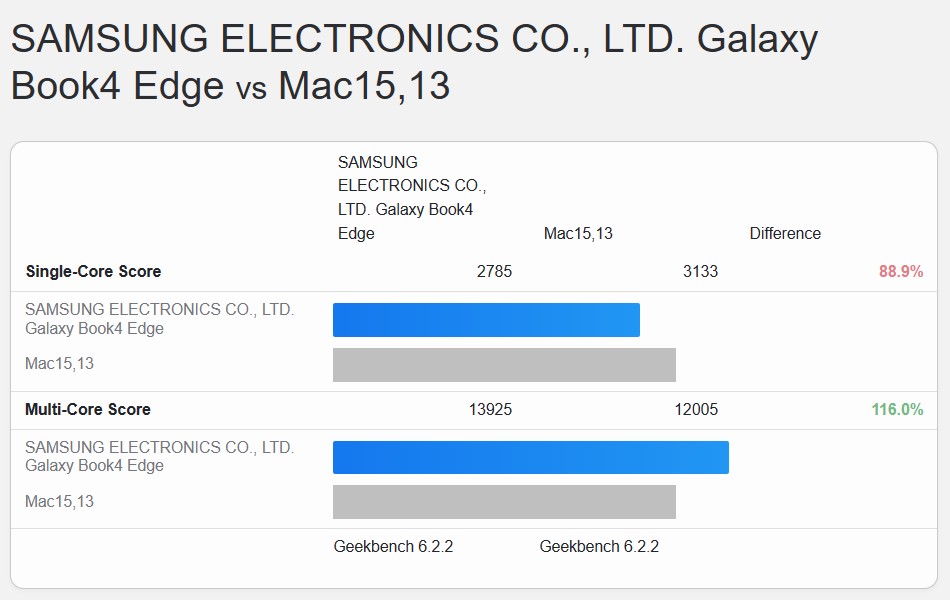Click the Samsung single-core score 2785
Image resolution: width=950 pixels, height=600 pixels.
tap(494, 271)
